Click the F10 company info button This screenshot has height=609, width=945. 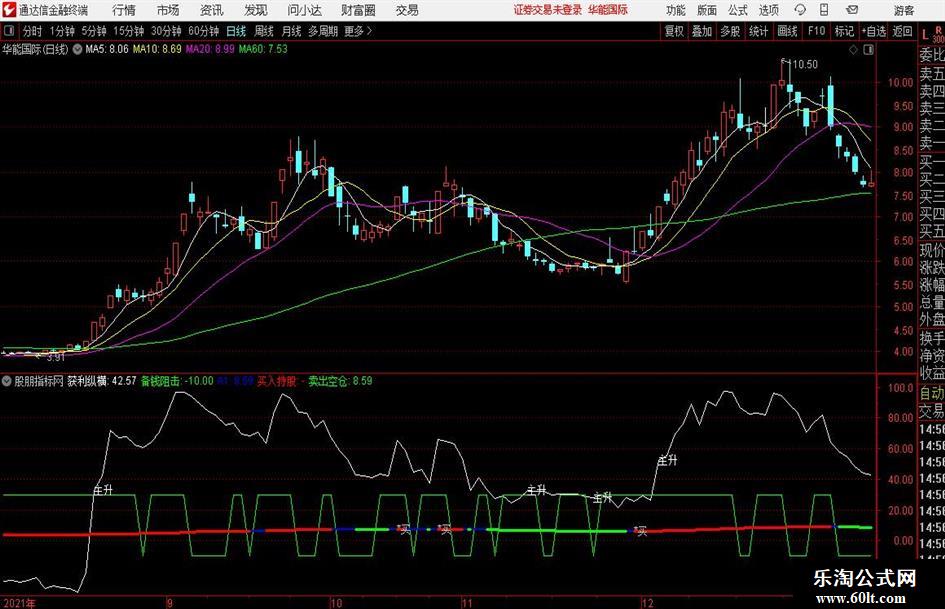[817, 31]
